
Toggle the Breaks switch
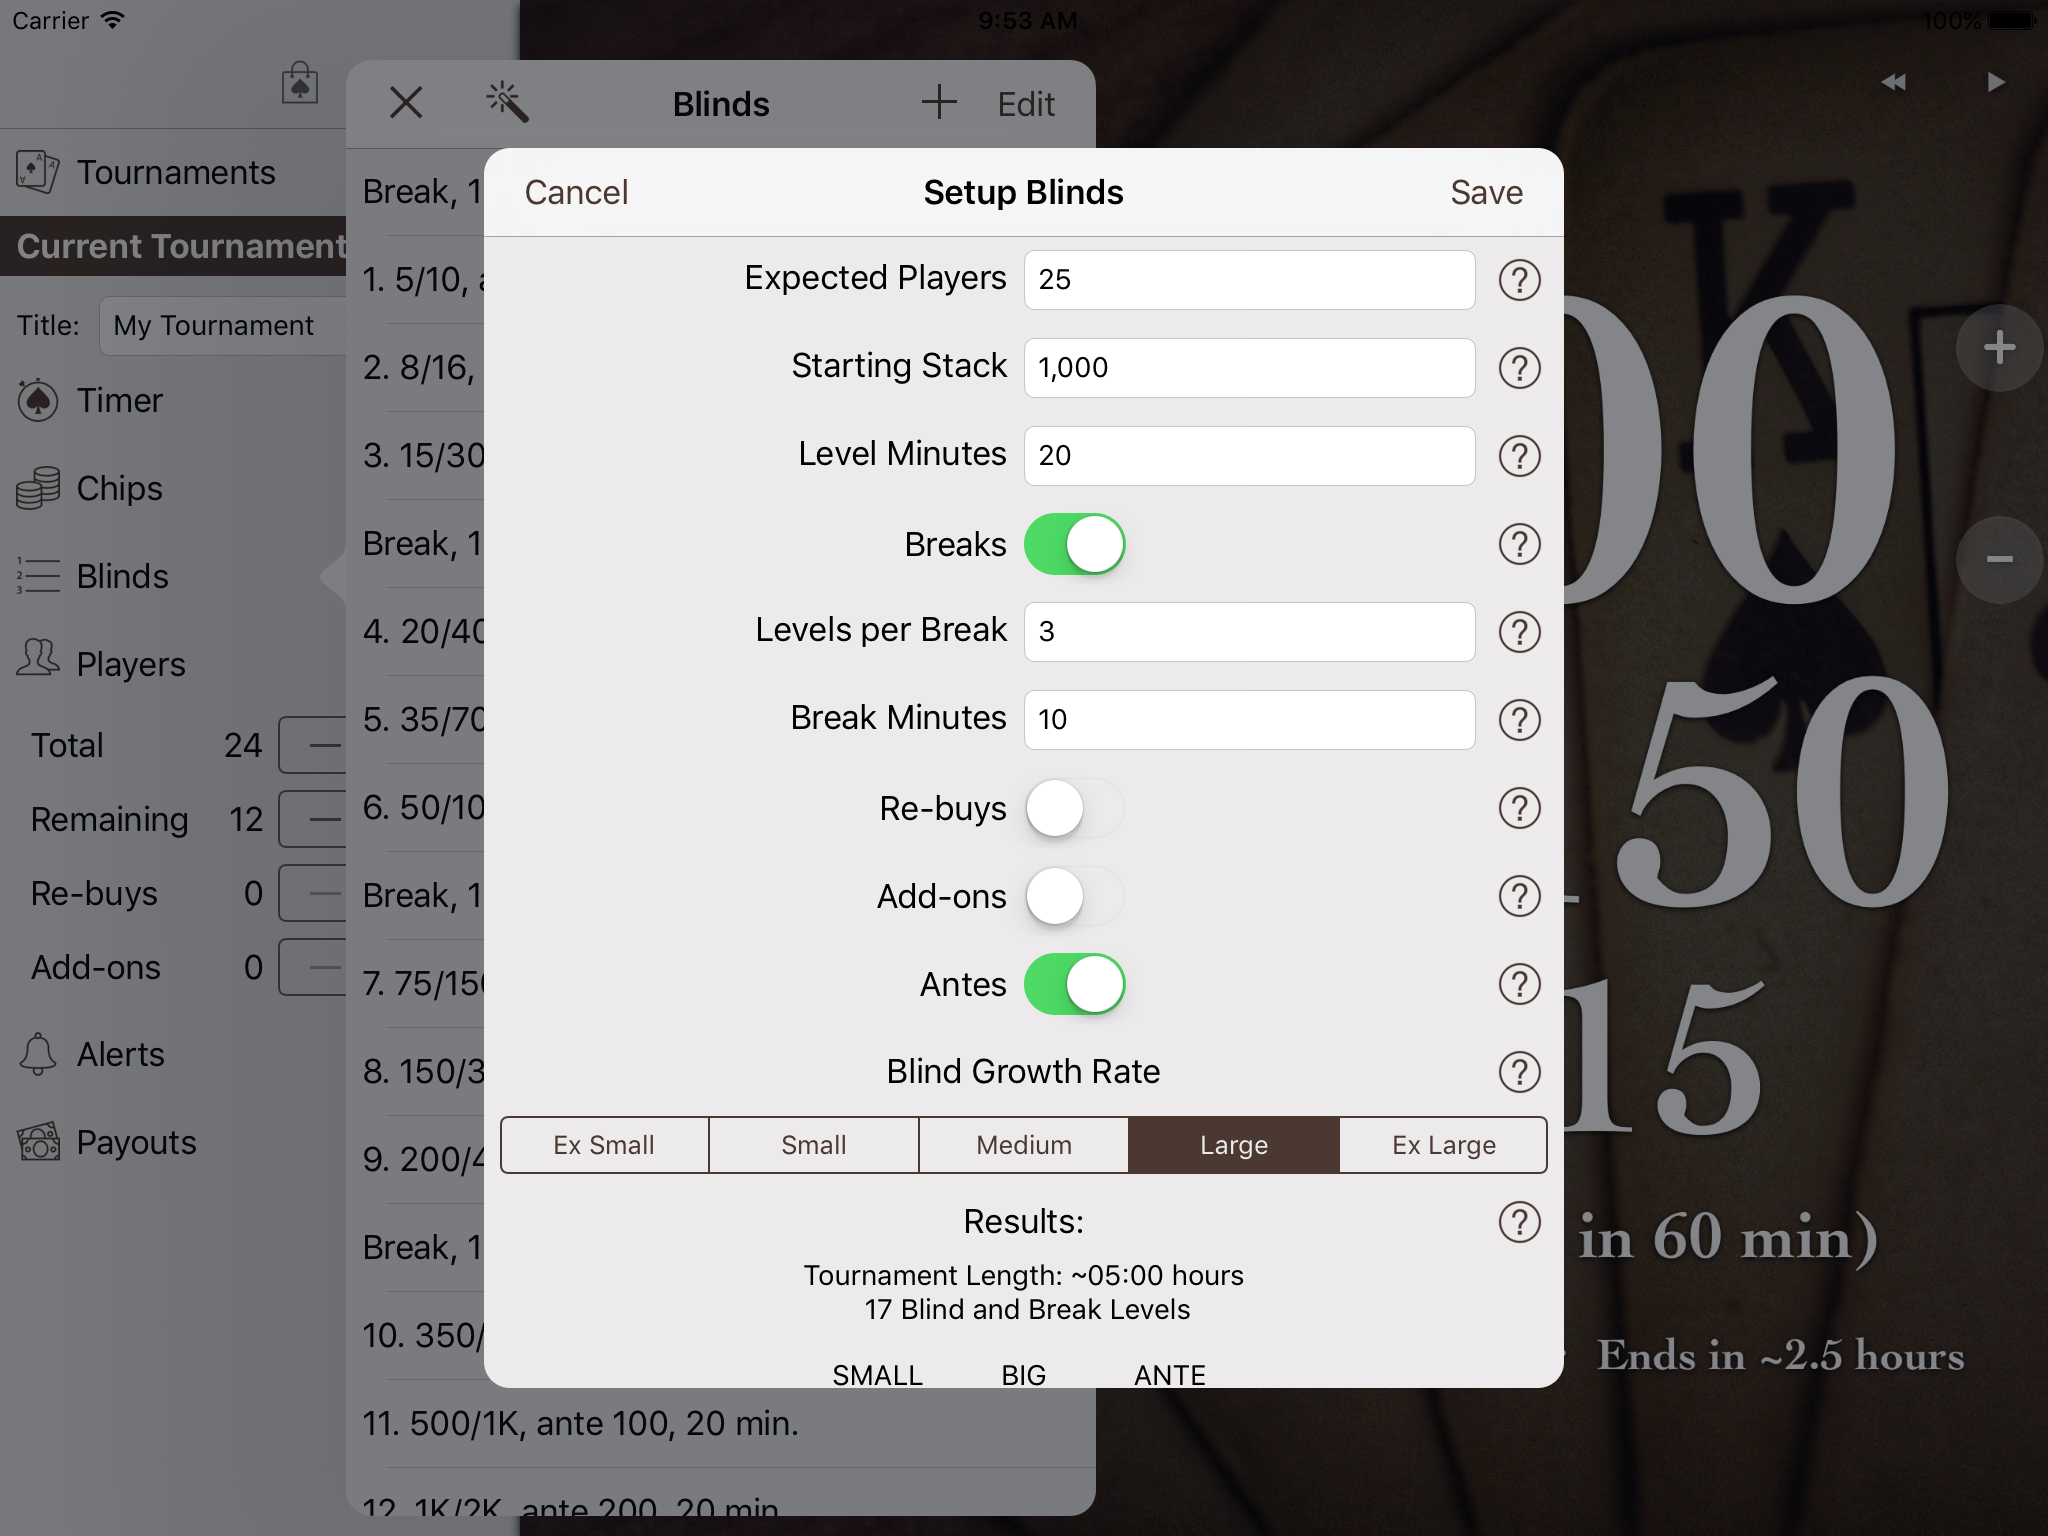(1075, 544)
